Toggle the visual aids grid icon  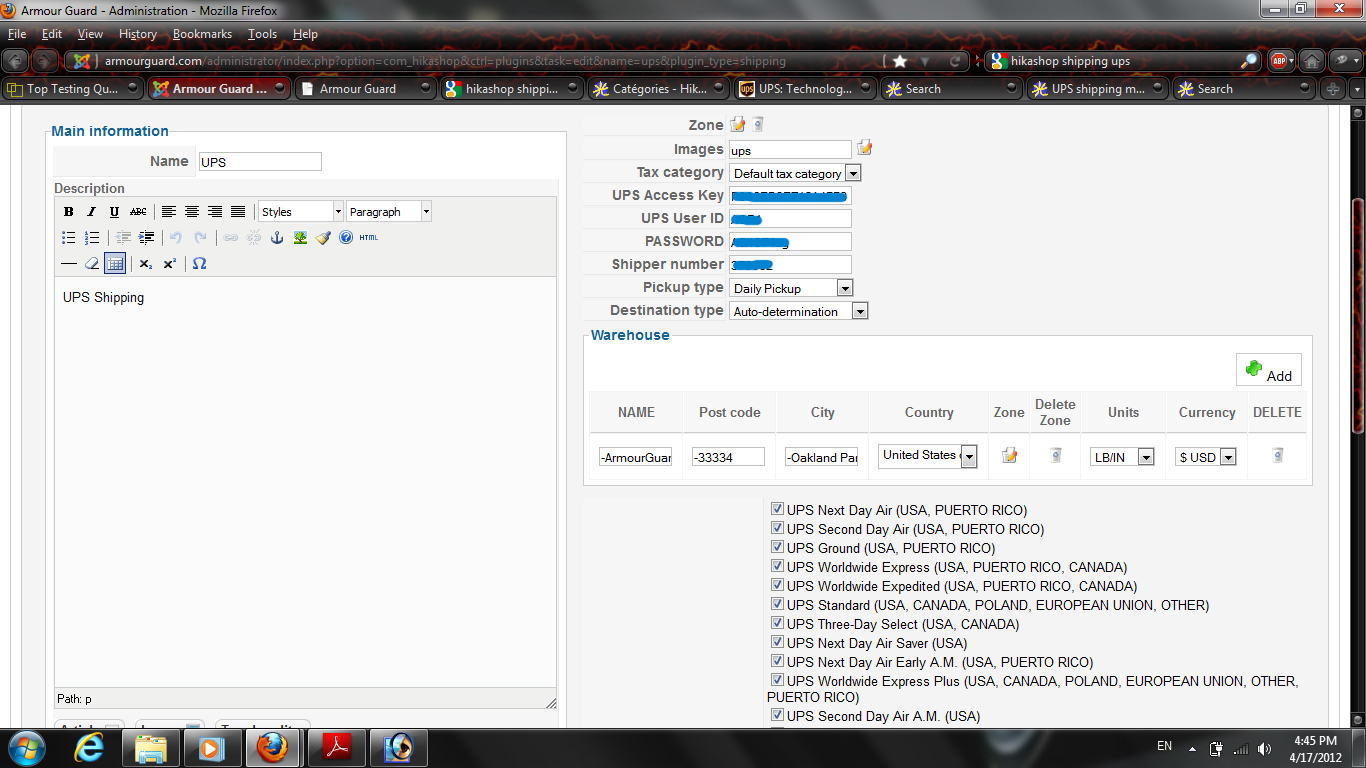pos(114,264)
